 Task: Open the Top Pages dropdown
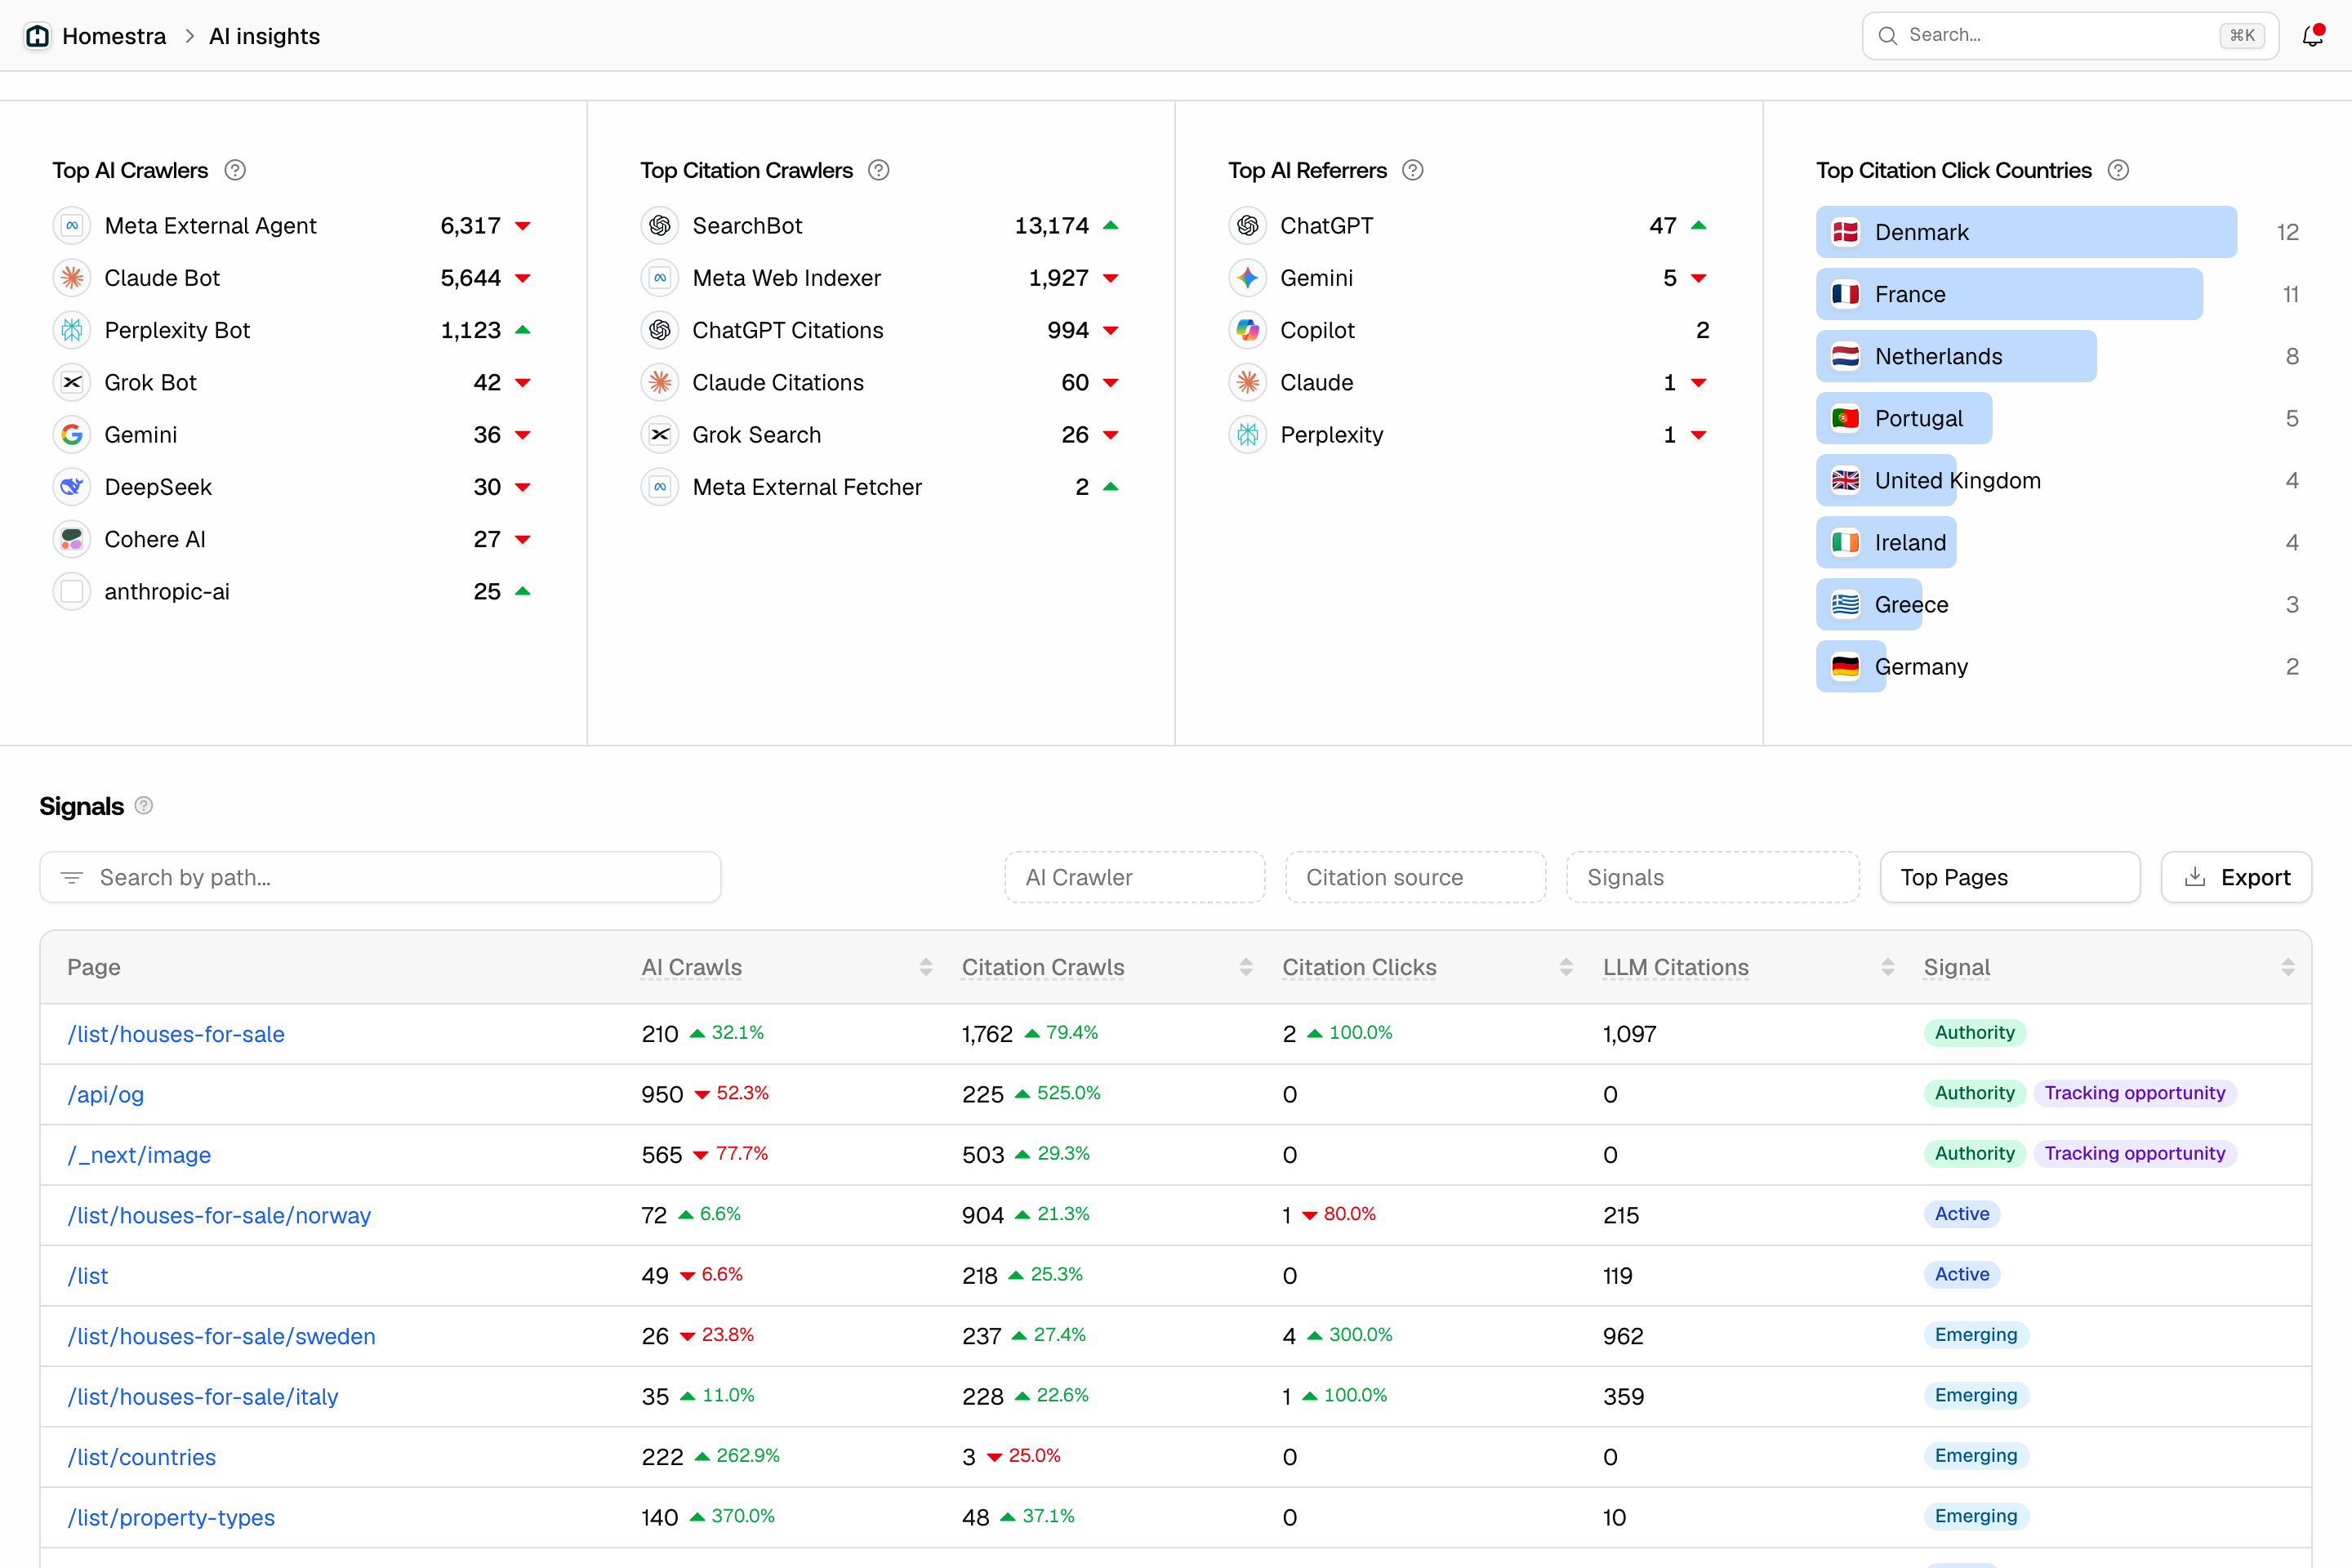(x=2010, y=877)
